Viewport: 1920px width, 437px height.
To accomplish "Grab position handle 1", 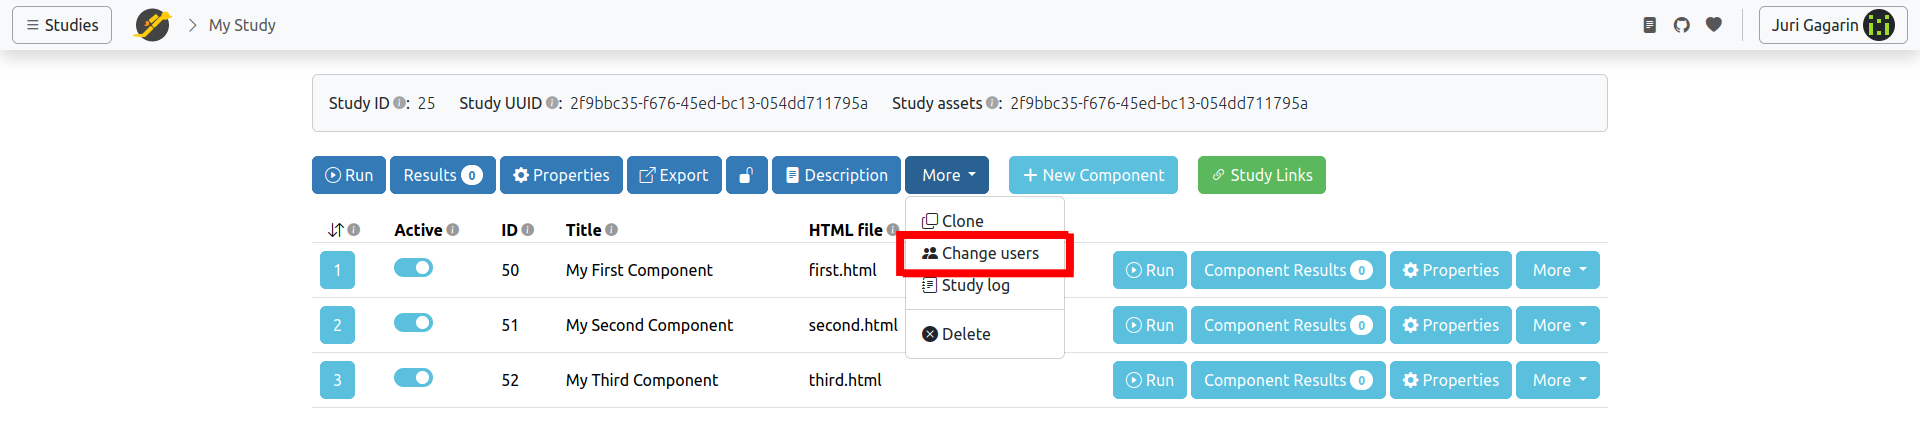I will click(x=337, y=270).
